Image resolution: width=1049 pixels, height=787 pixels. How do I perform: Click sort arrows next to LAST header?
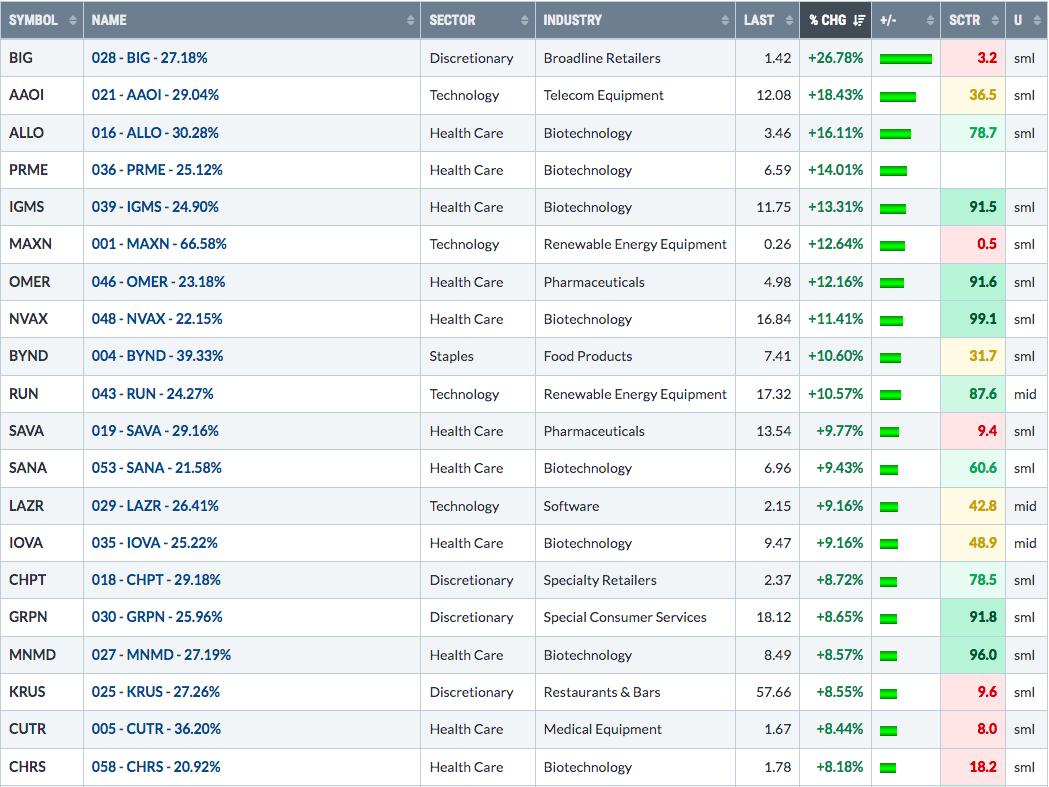pos(789,20)
